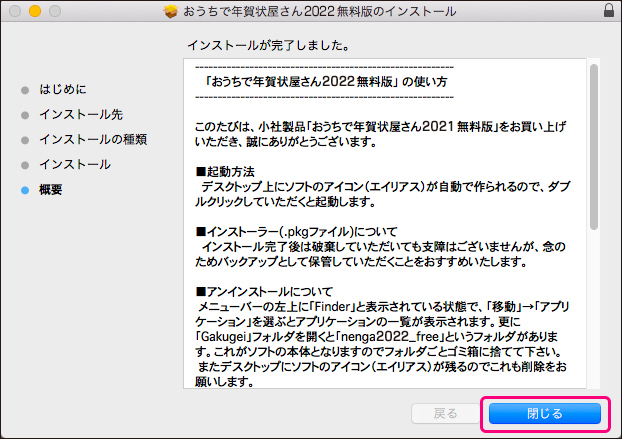Select the インストール先 step in sidebar
Image resolution: width=622 pixels, height=439 pixels.
click(81, 115)
